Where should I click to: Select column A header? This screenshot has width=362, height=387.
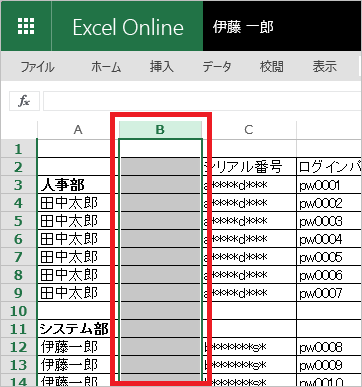78,130
